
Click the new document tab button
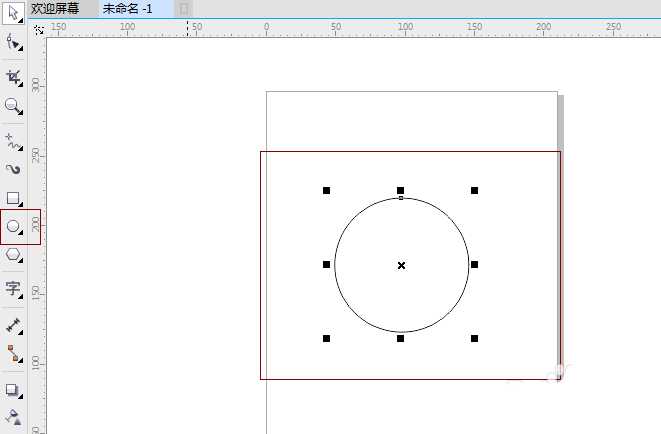[183, 9]
